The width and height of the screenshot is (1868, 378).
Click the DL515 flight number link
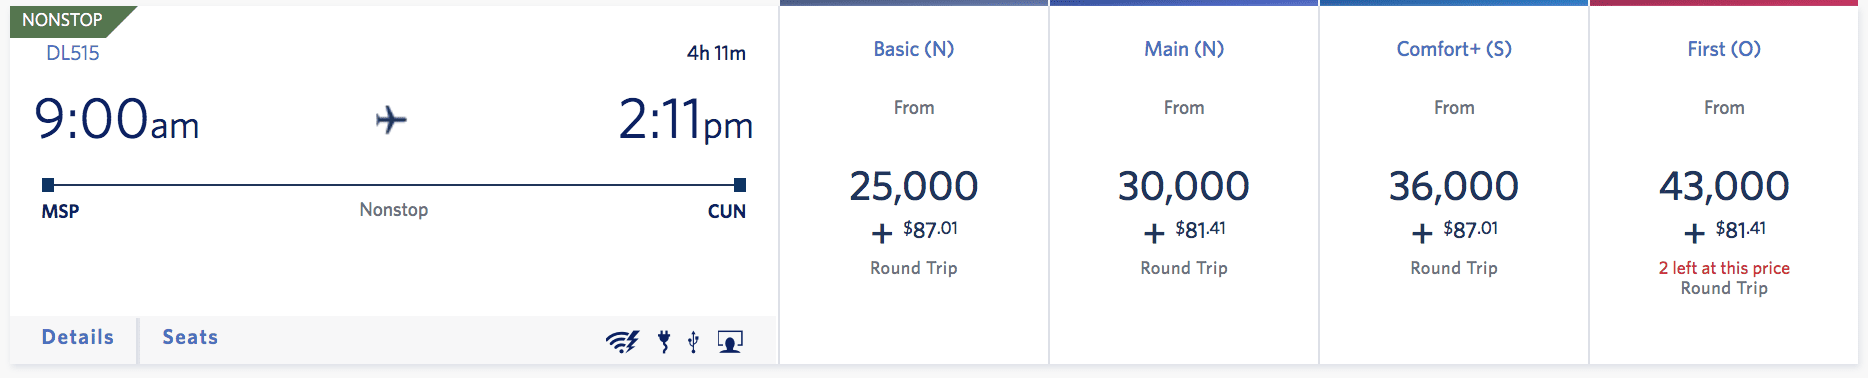click(73, 54)
